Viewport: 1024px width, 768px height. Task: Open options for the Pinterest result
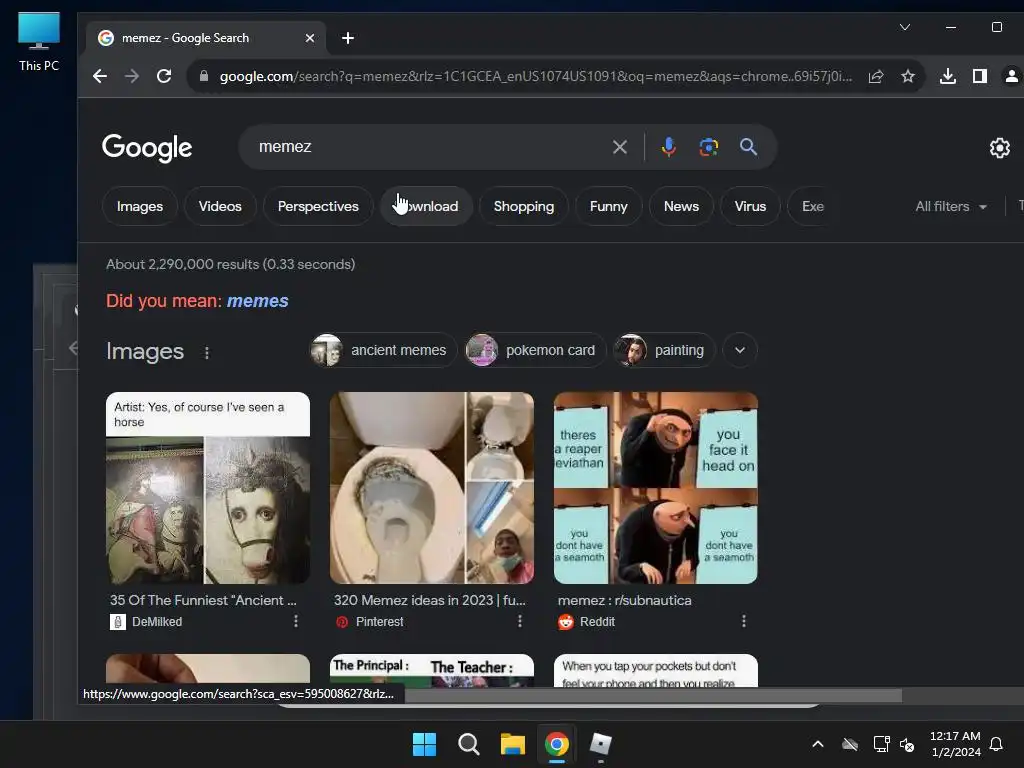[520, 621]
